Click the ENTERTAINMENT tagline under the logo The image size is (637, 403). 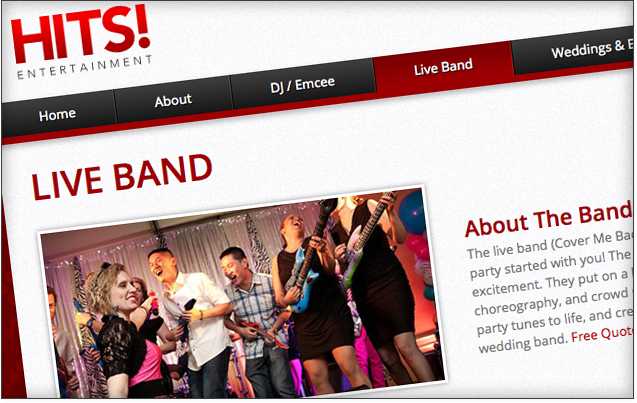(x=84, y=67)
